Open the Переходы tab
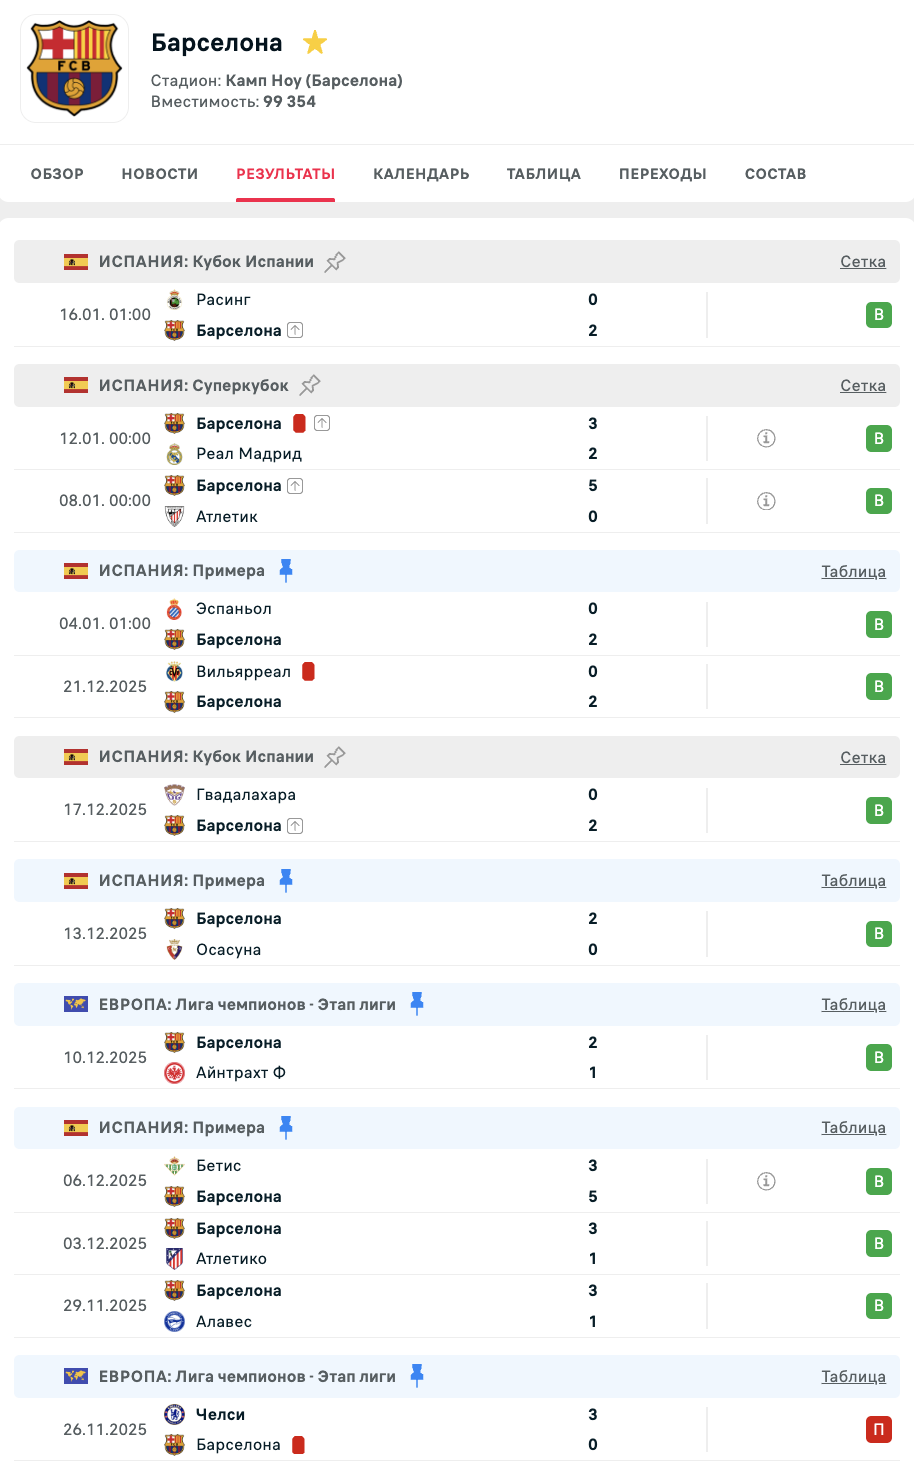 [662, 174]
